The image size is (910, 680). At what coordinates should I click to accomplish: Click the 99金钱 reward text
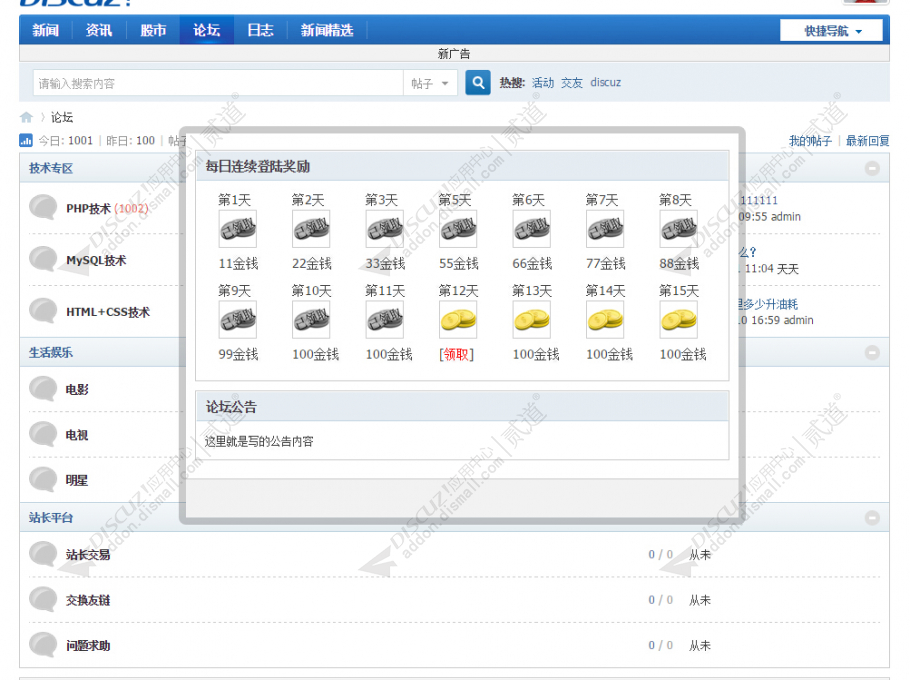pos(238,355)
